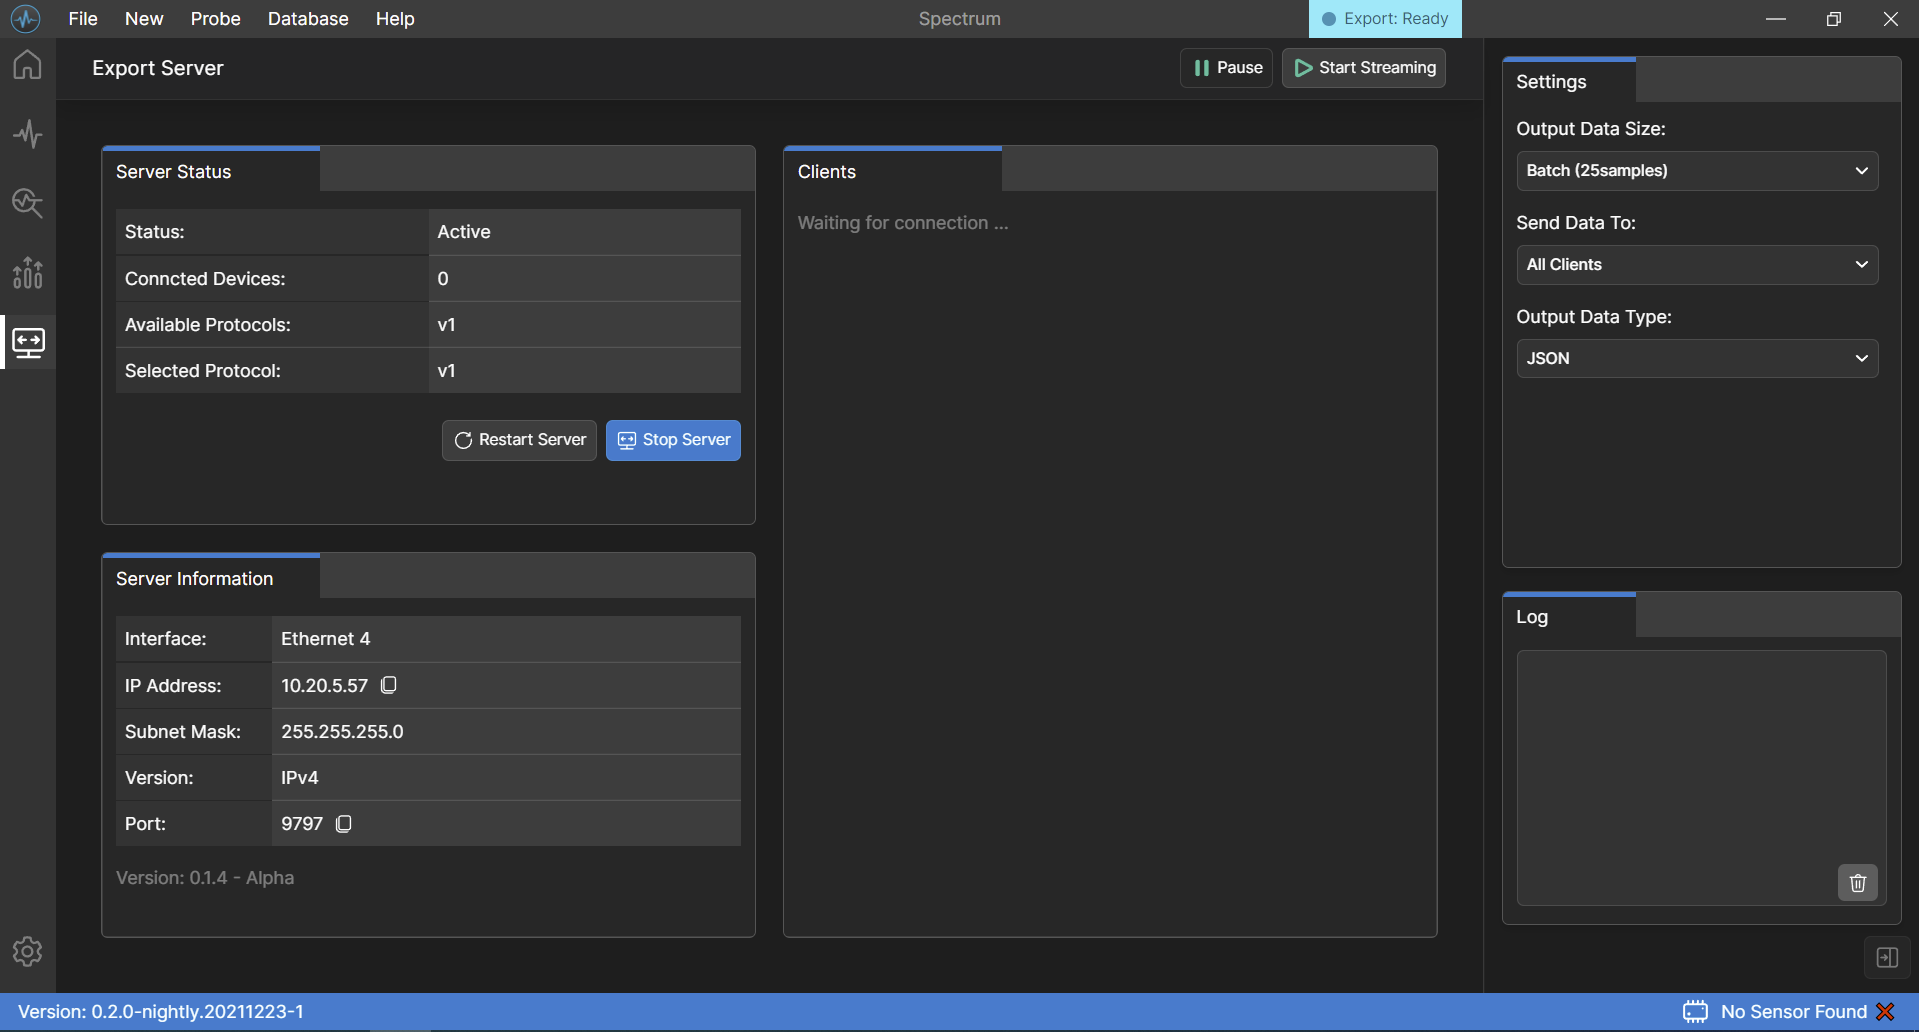Open the Database menu

308,19
